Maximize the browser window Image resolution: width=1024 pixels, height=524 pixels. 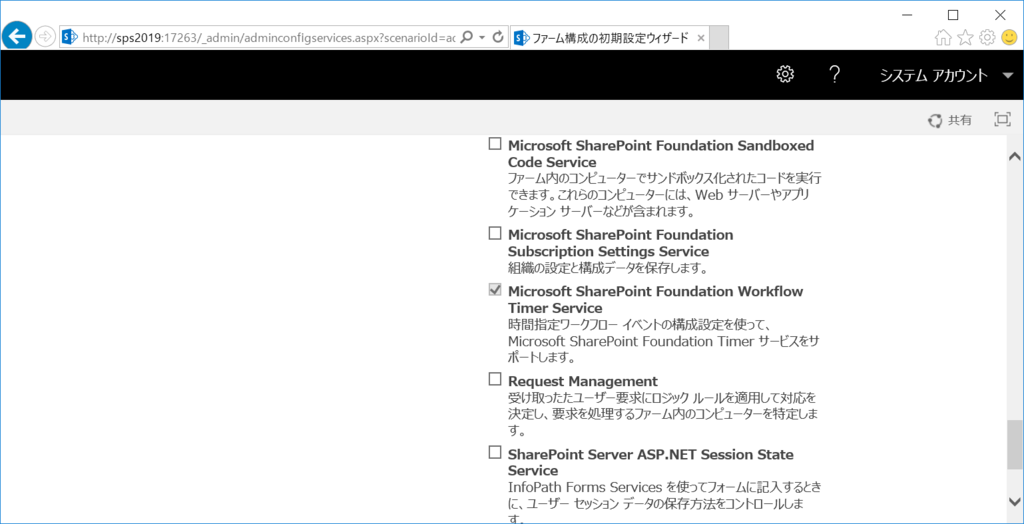953,14
